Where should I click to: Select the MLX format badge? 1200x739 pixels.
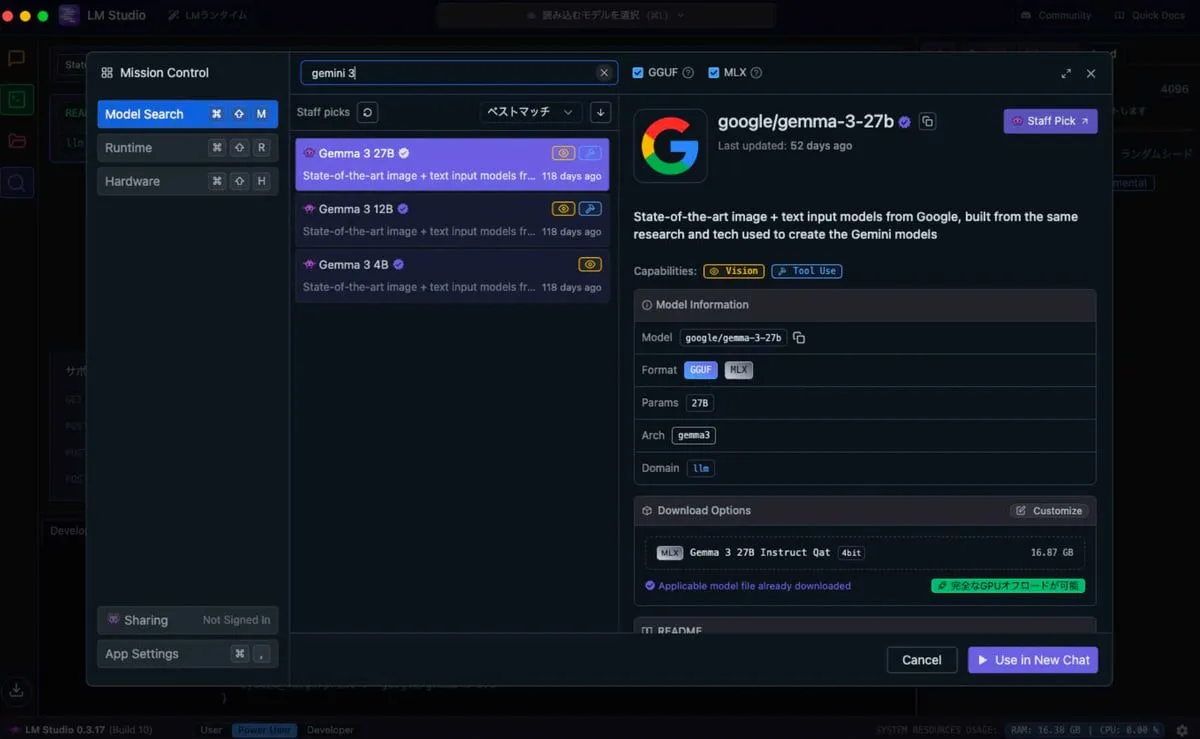pyautogui.click(x=738, y=370)
